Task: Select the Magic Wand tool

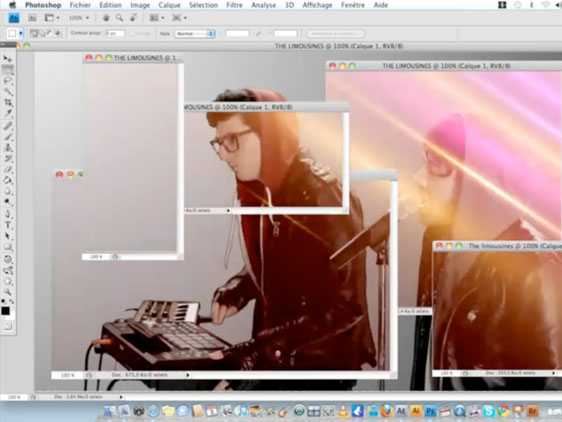Action: [7, 91]
